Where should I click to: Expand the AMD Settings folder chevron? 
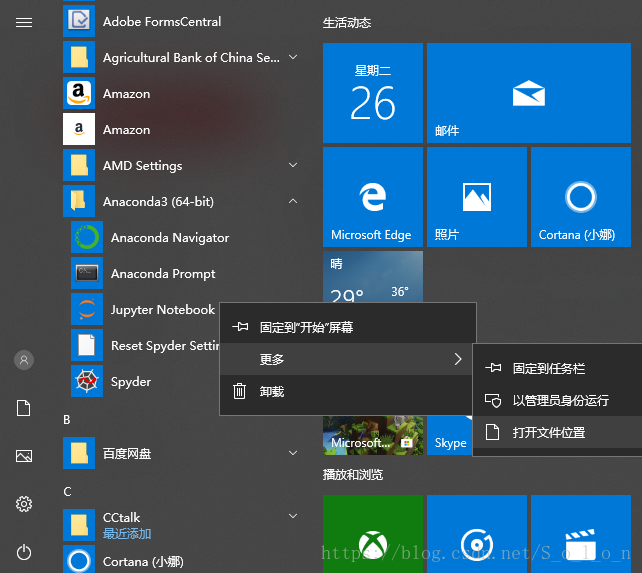[293, 165]
